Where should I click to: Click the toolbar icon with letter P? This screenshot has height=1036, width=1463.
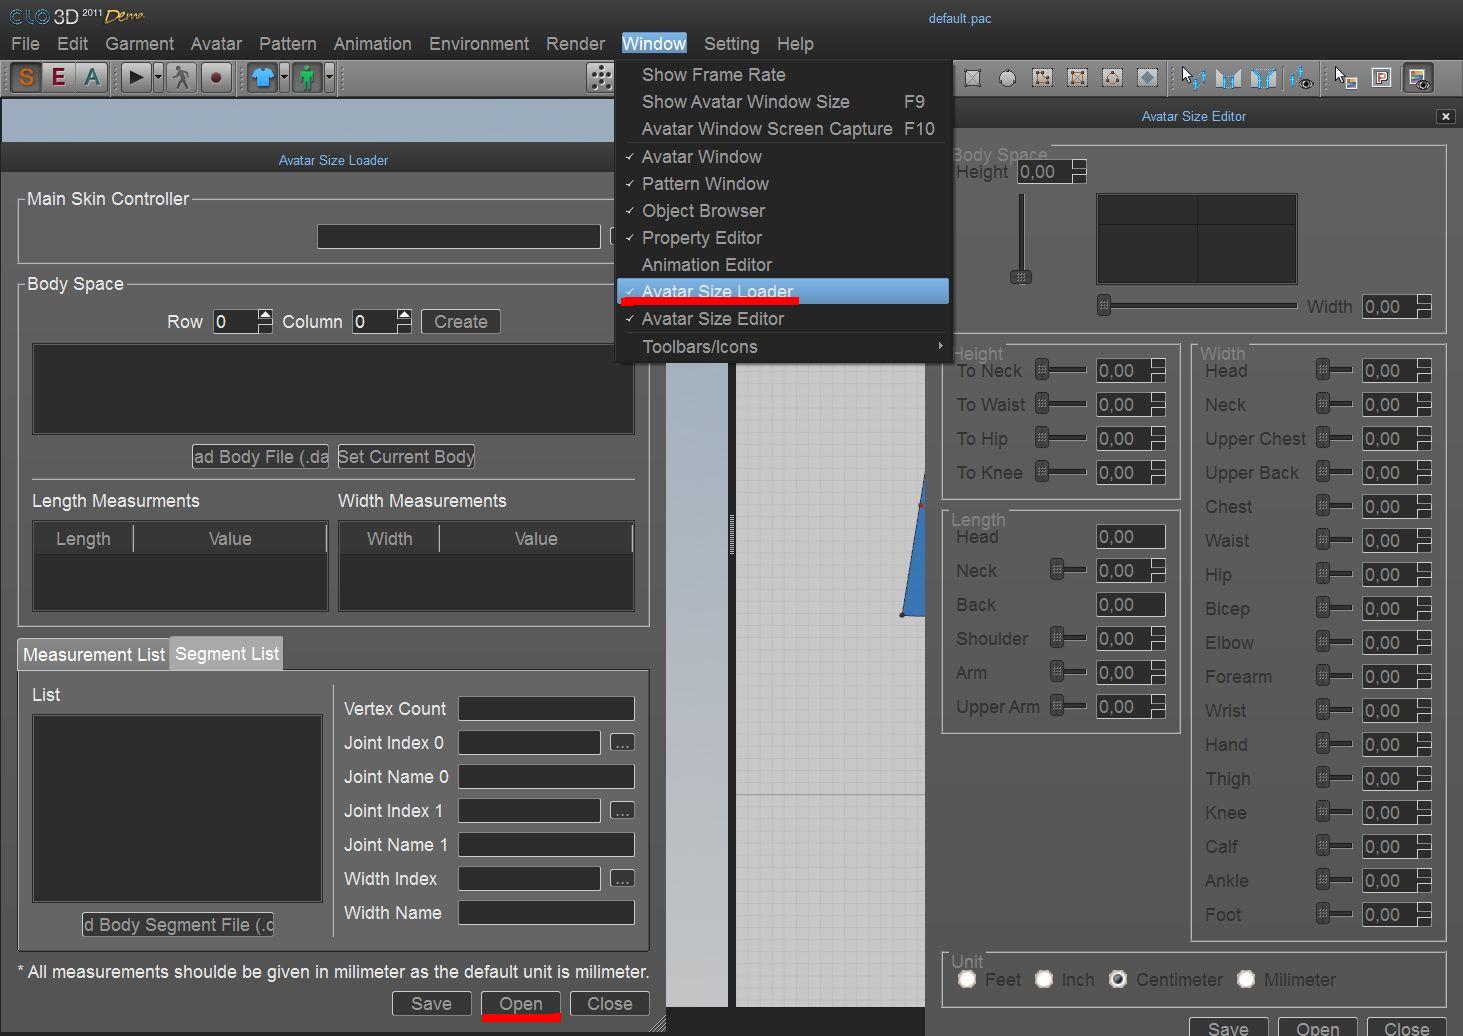(x=1381, y=77)
